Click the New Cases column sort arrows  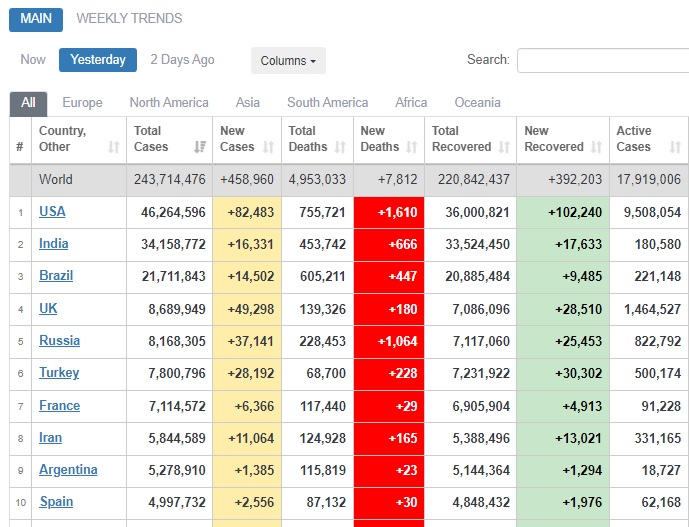click(269, 147)
